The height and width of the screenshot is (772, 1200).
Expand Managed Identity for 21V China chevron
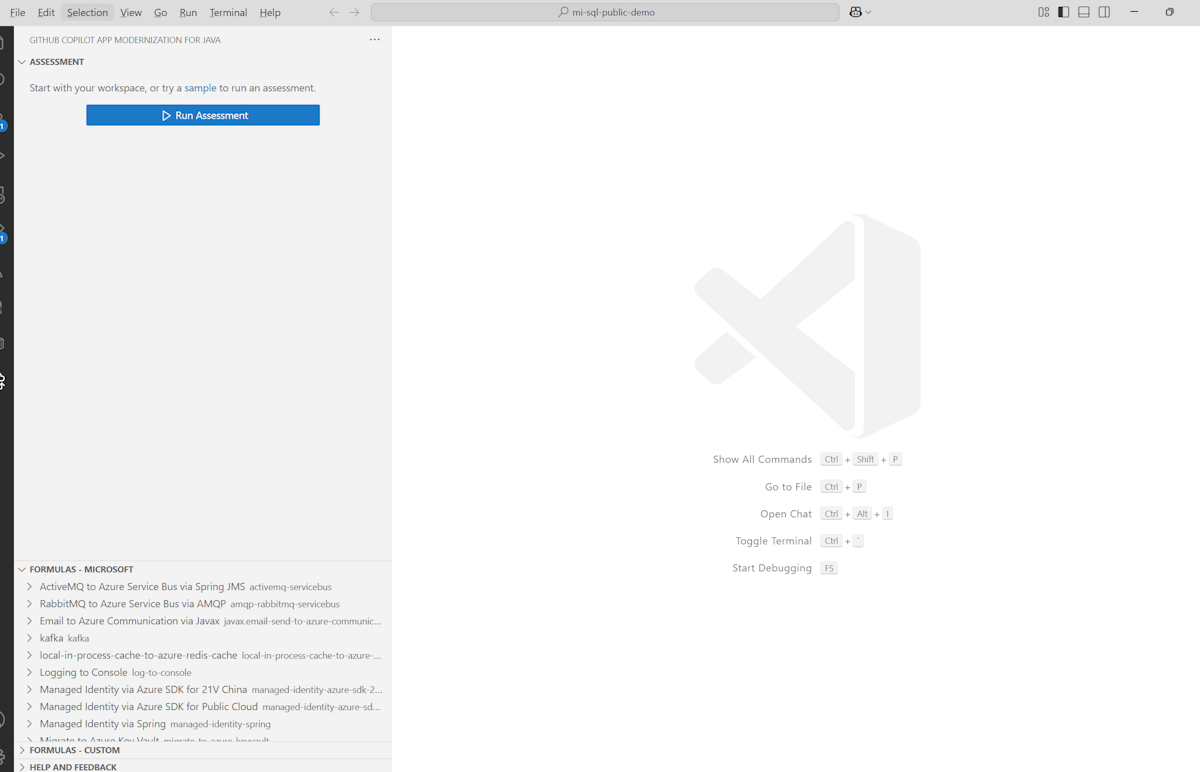click(30, 689)
